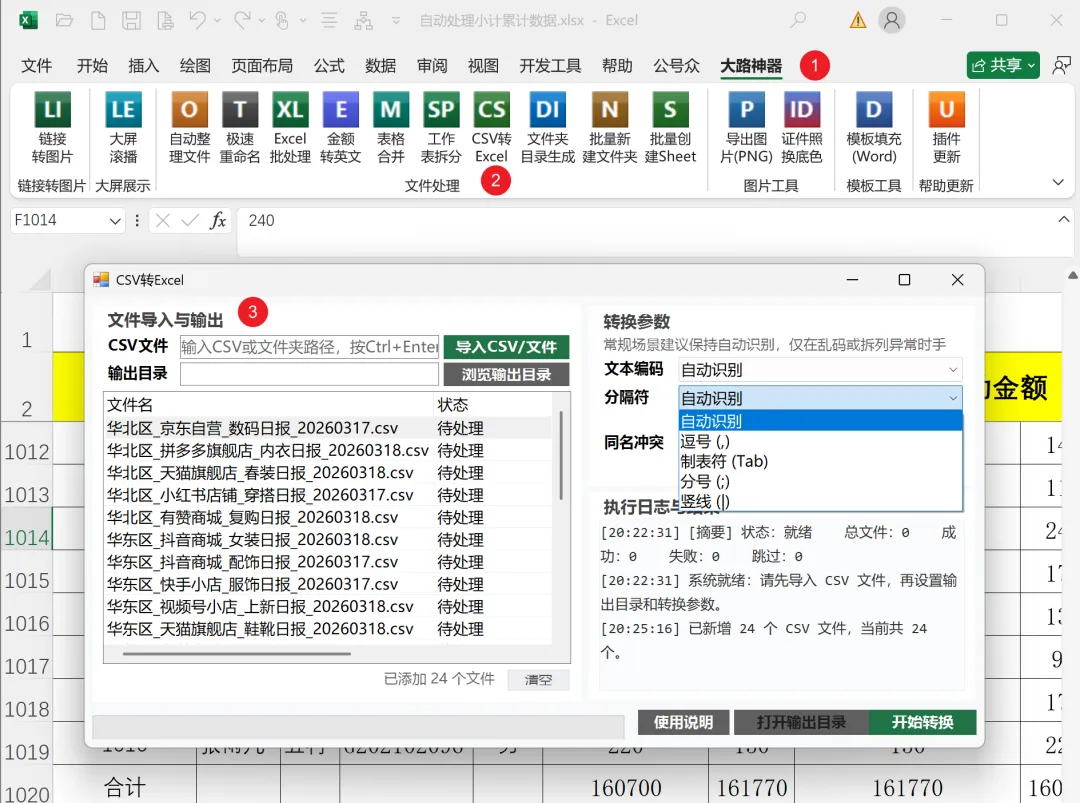Click the formula bar cancel X icon
1080x803 pixels.
tap(163, 220)
